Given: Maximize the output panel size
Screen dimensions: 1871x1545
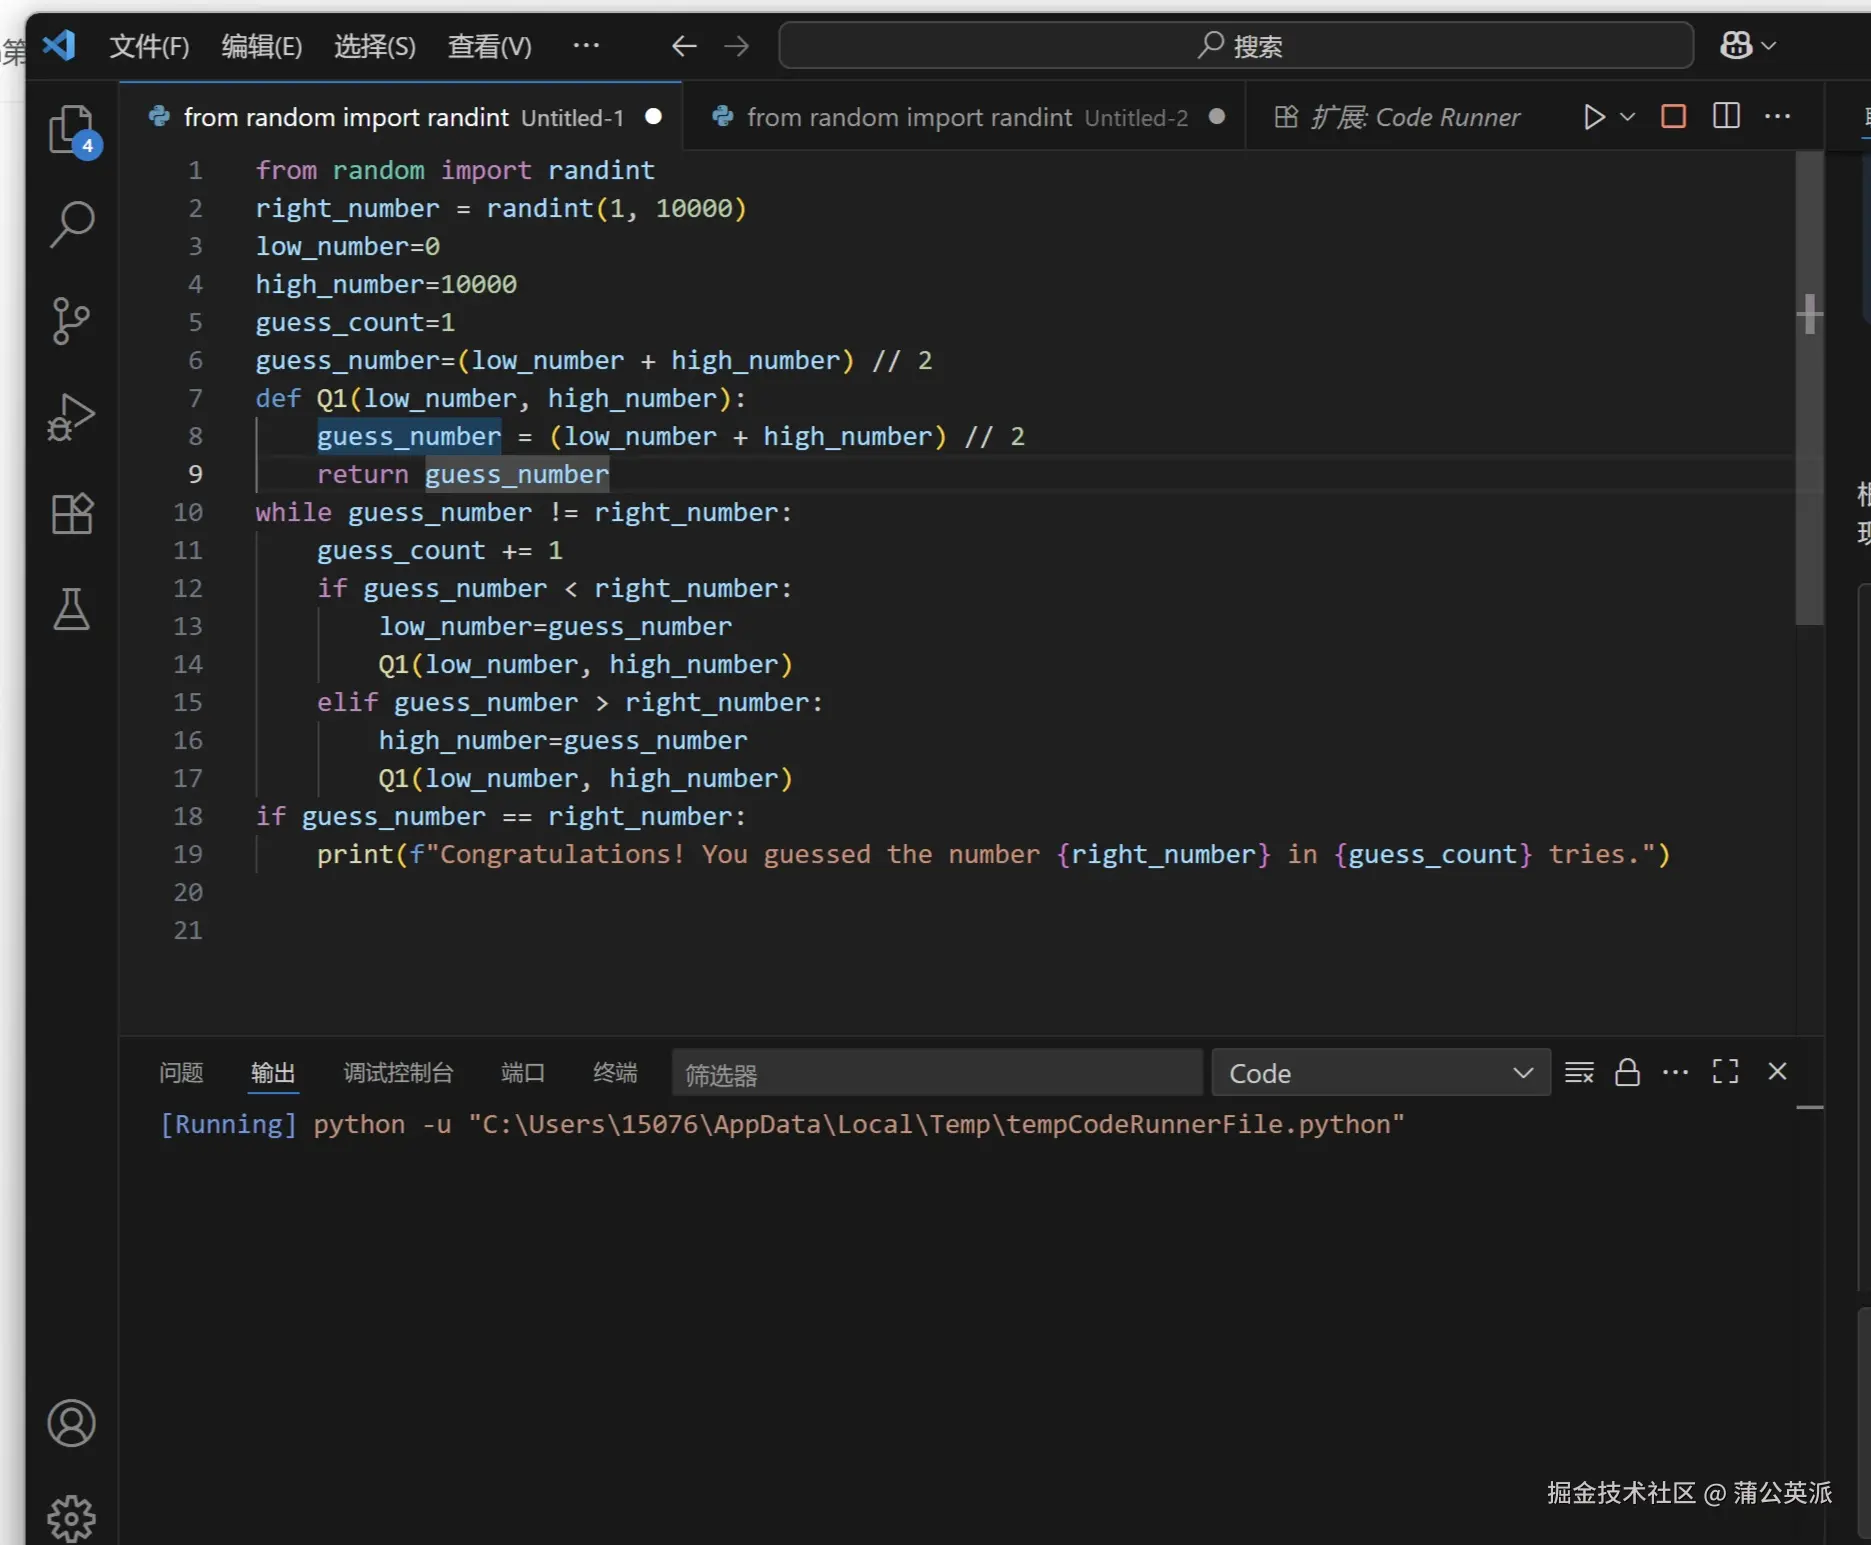Looking at the screenshot, I should click(1725, 1072).
